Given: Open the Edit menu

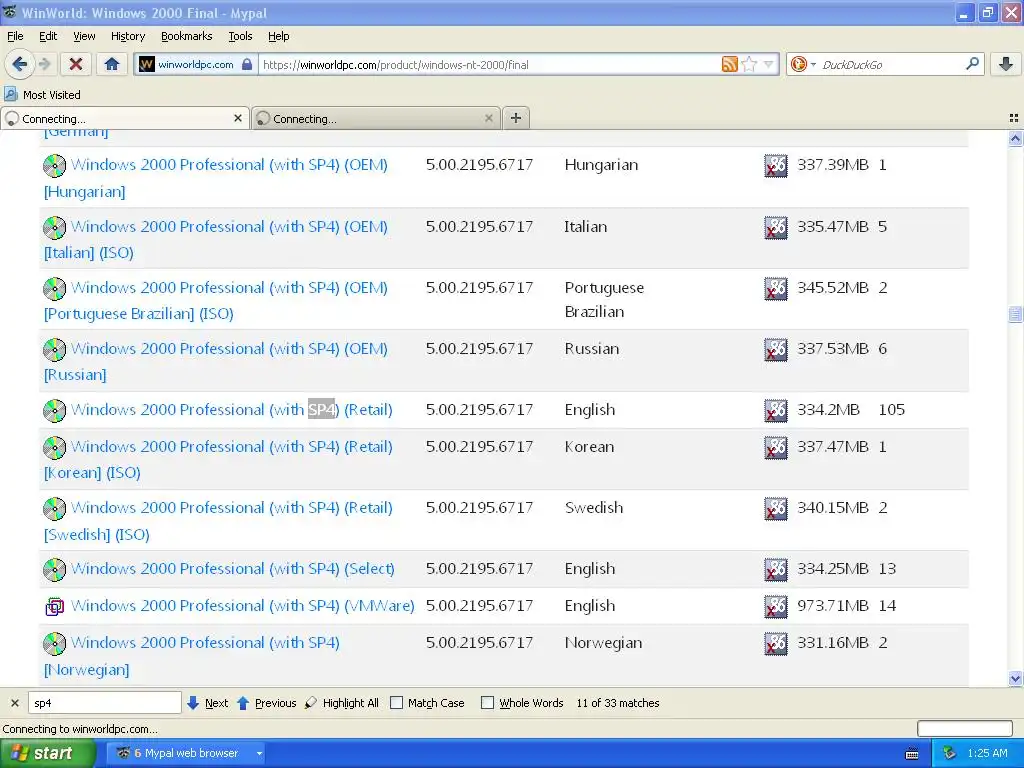Looking at the screenshot, I should [48, 36].
